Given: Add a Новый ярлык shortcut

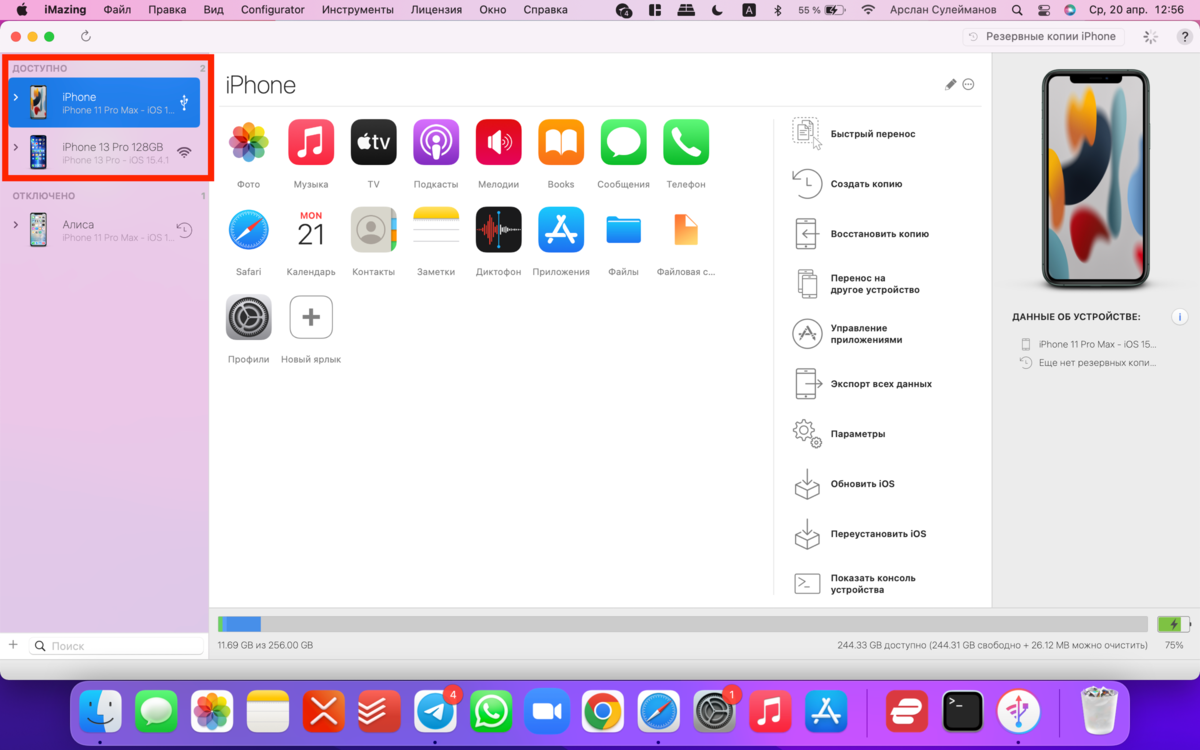Looking at the screenshot, I should click(311, 317).
